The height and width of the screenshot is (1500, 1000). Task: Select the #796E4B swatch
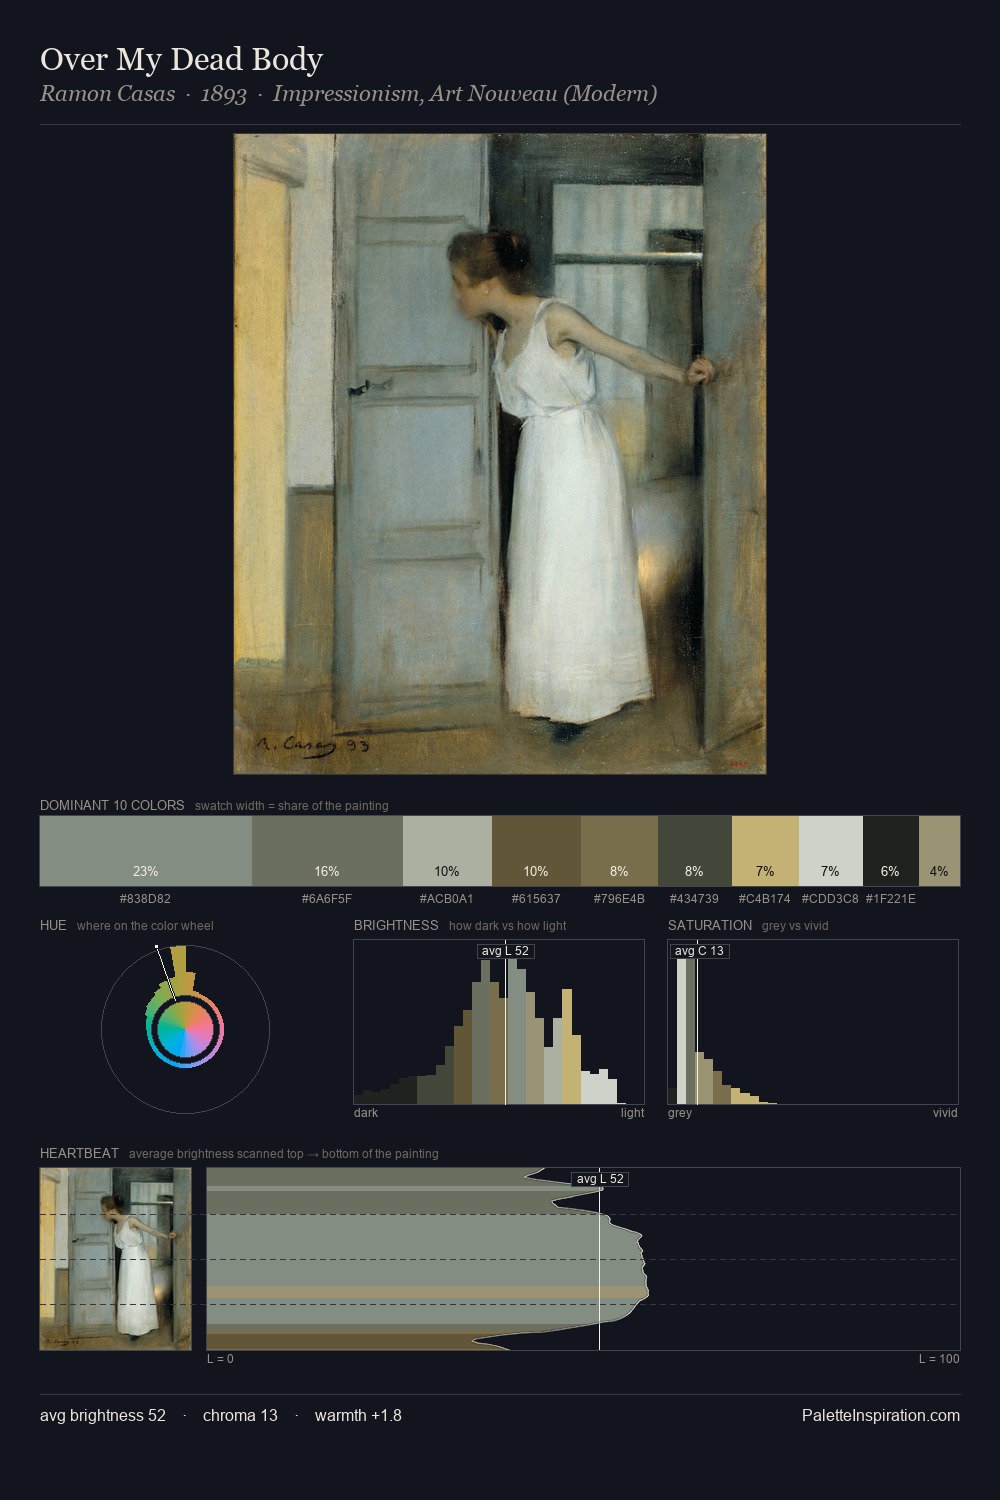click(620, 851)
